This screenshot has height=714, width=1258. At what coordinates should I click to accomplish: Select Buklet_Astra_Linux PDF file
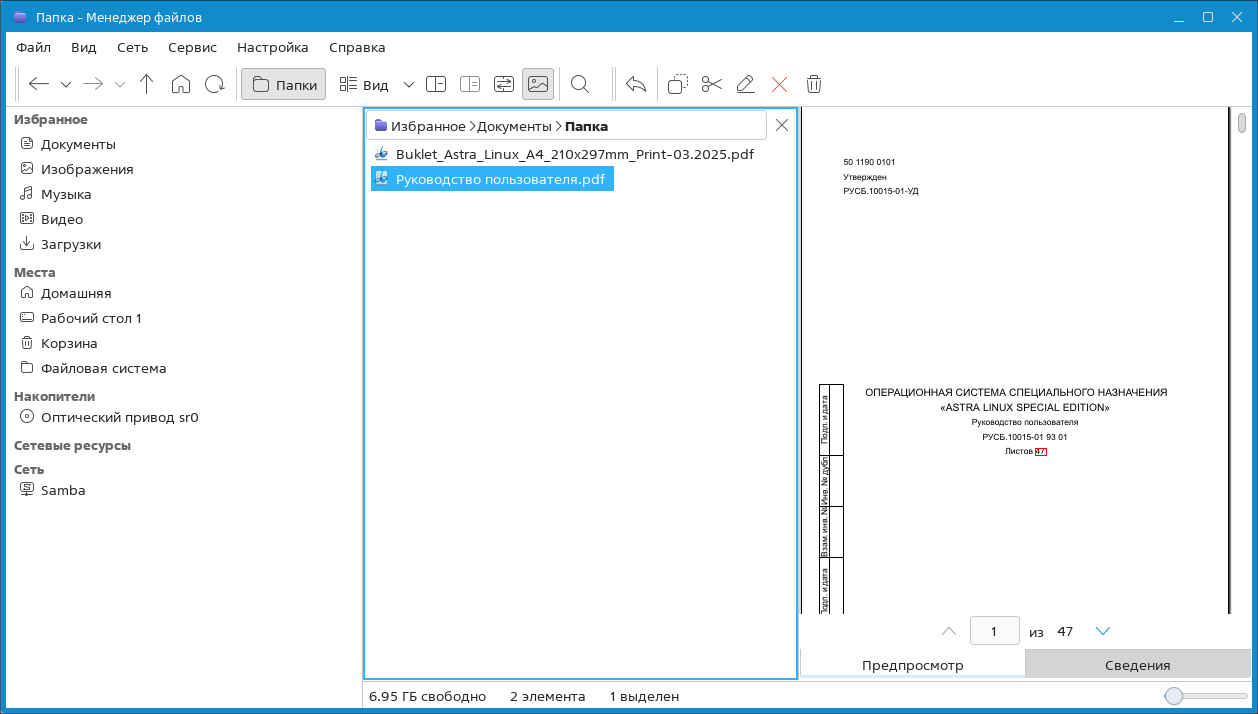(x=574, y=154)
